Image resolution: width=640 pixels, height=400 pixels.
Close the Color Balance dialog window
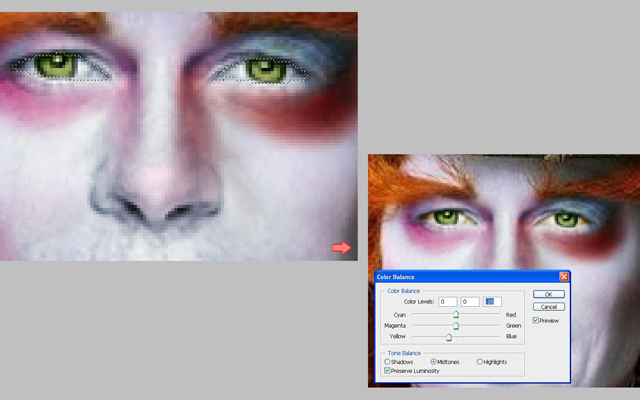(564, 277)
